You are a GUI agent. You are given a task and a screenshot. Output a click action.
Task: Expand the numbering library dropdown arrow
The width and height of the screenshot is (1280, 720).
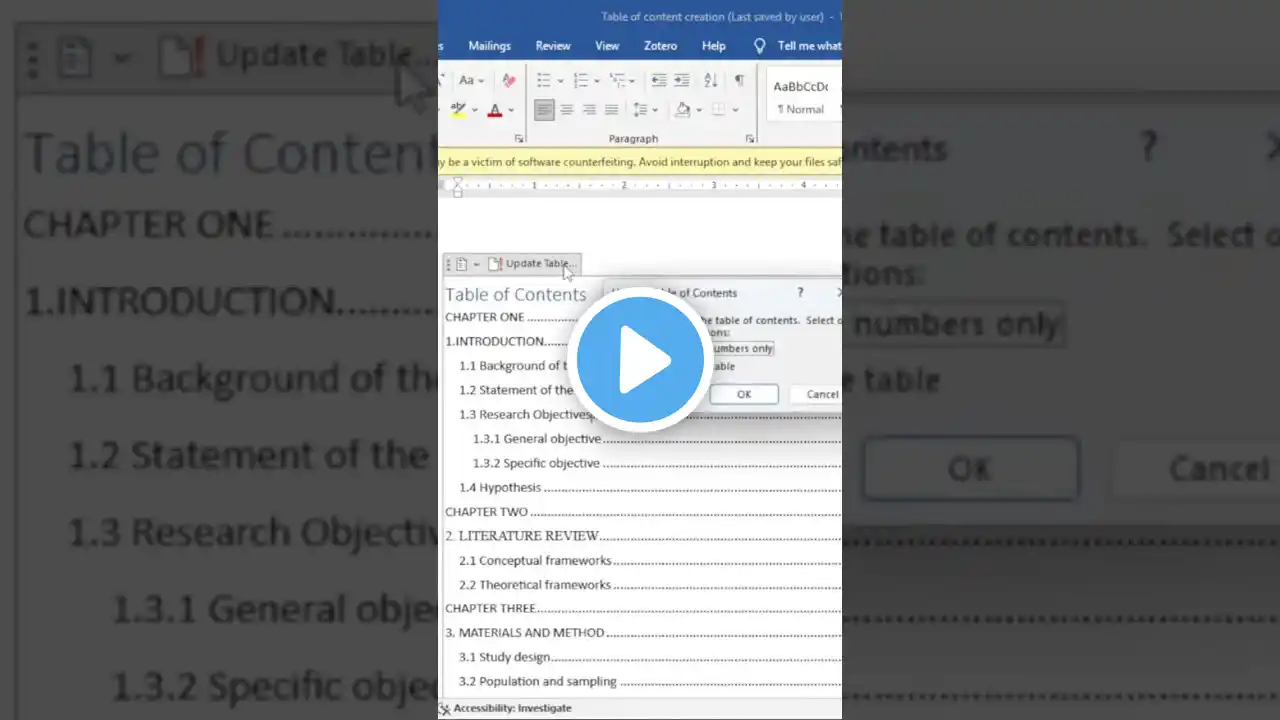point(596,80)
